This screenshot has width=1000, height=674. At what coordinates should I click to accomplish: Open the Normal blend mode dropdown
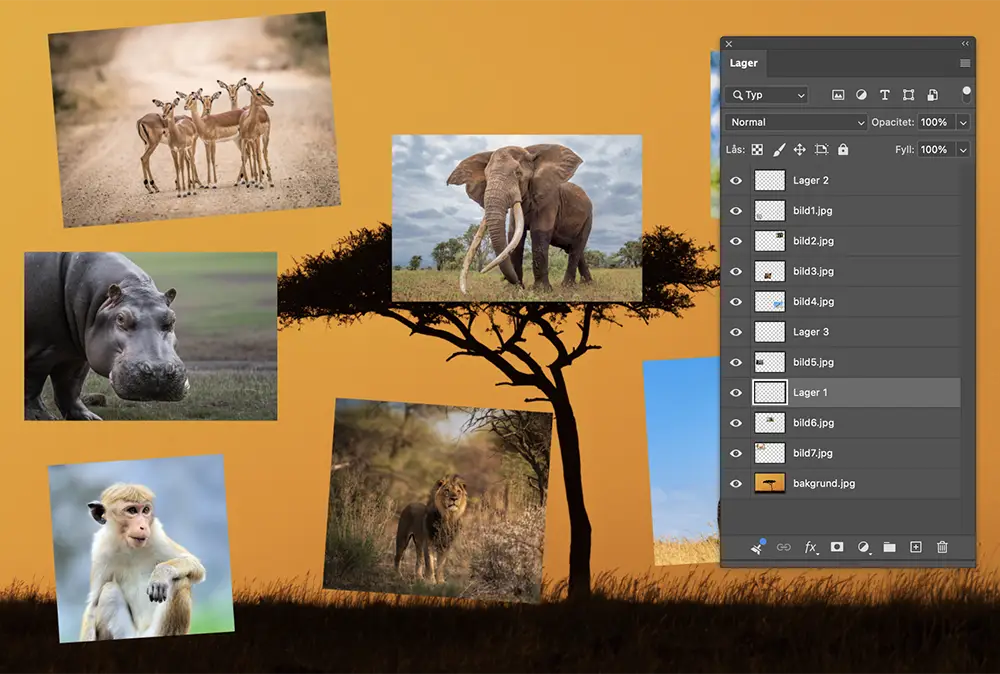[x=795, y=122]
